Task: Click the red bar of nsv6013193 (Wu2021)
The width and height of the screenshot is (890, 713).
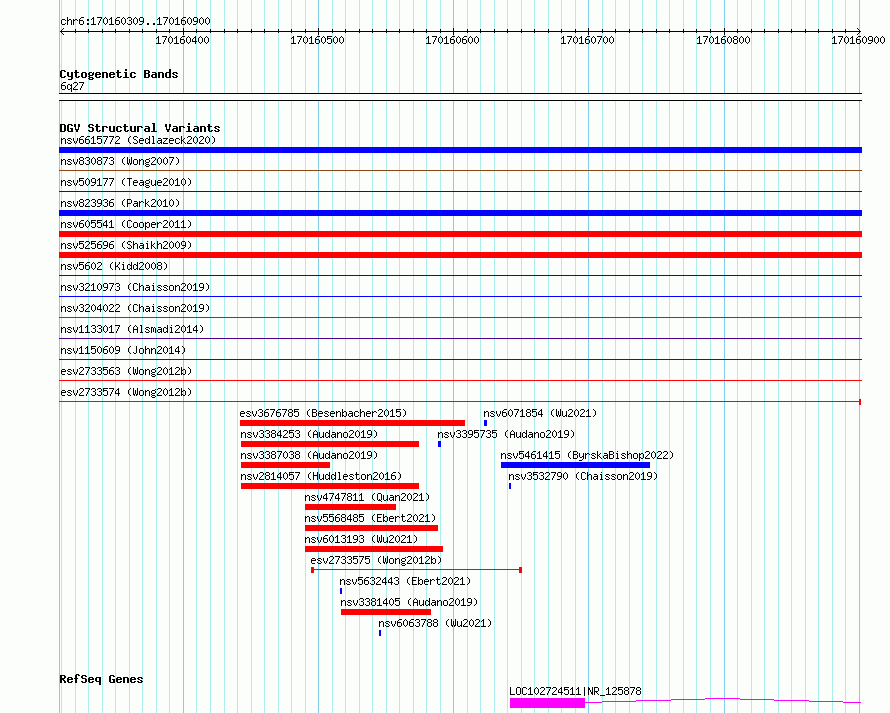Action: click(x=374, y=549)
